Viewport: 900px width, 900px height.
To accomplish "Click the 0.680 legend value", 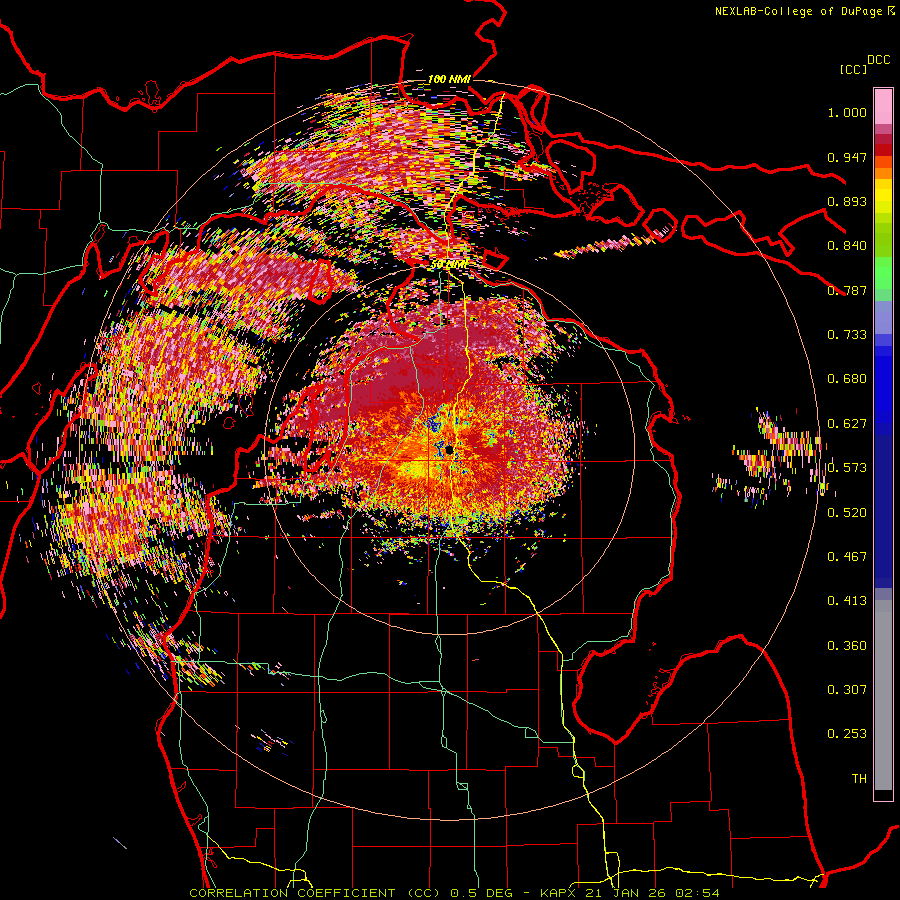I will click(x=847, y=379).
